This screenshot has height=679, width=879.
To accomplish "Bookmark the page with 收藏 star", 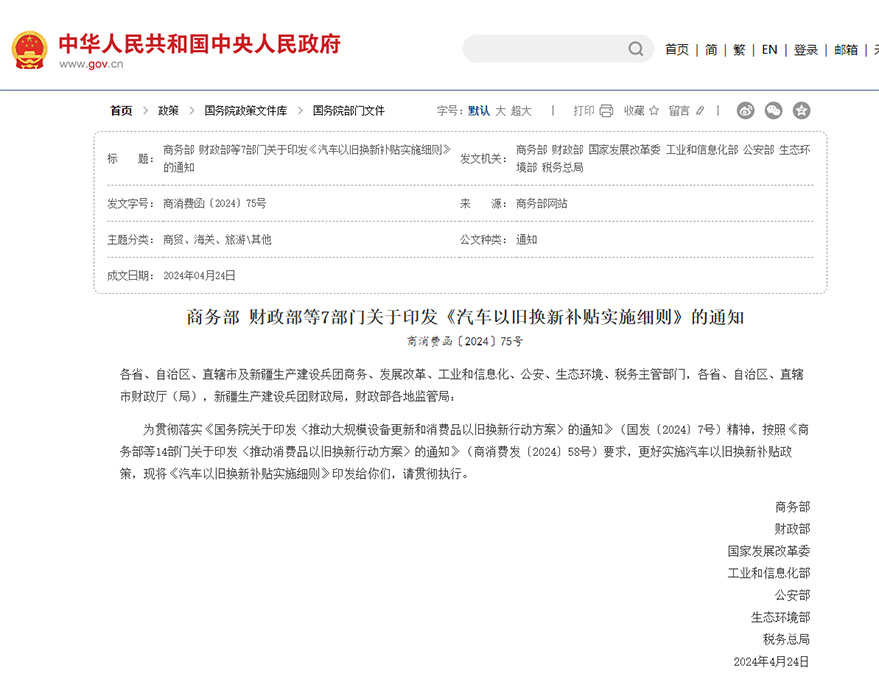I will (641, 111).
